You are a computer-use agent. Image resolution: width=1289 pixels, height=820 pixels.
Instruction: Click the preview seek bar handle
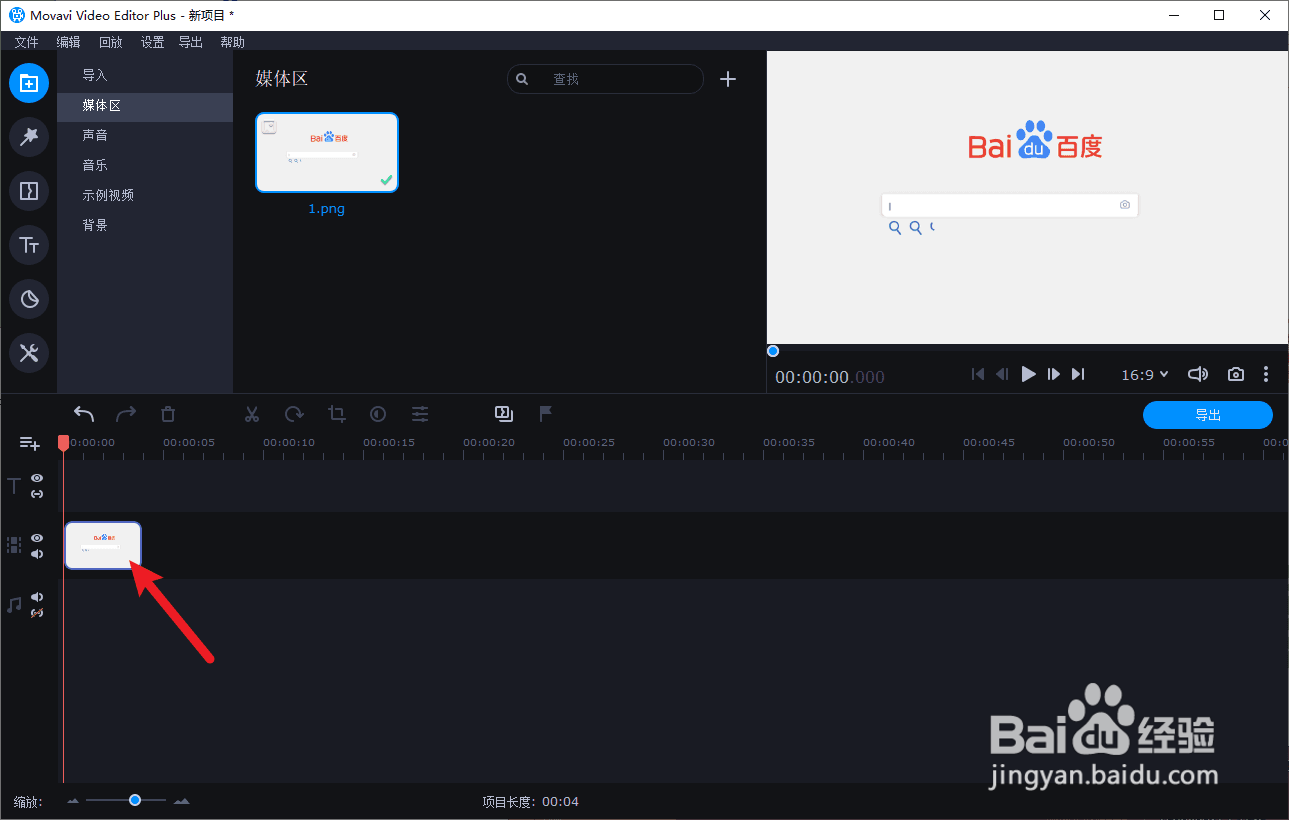(772, 351)
